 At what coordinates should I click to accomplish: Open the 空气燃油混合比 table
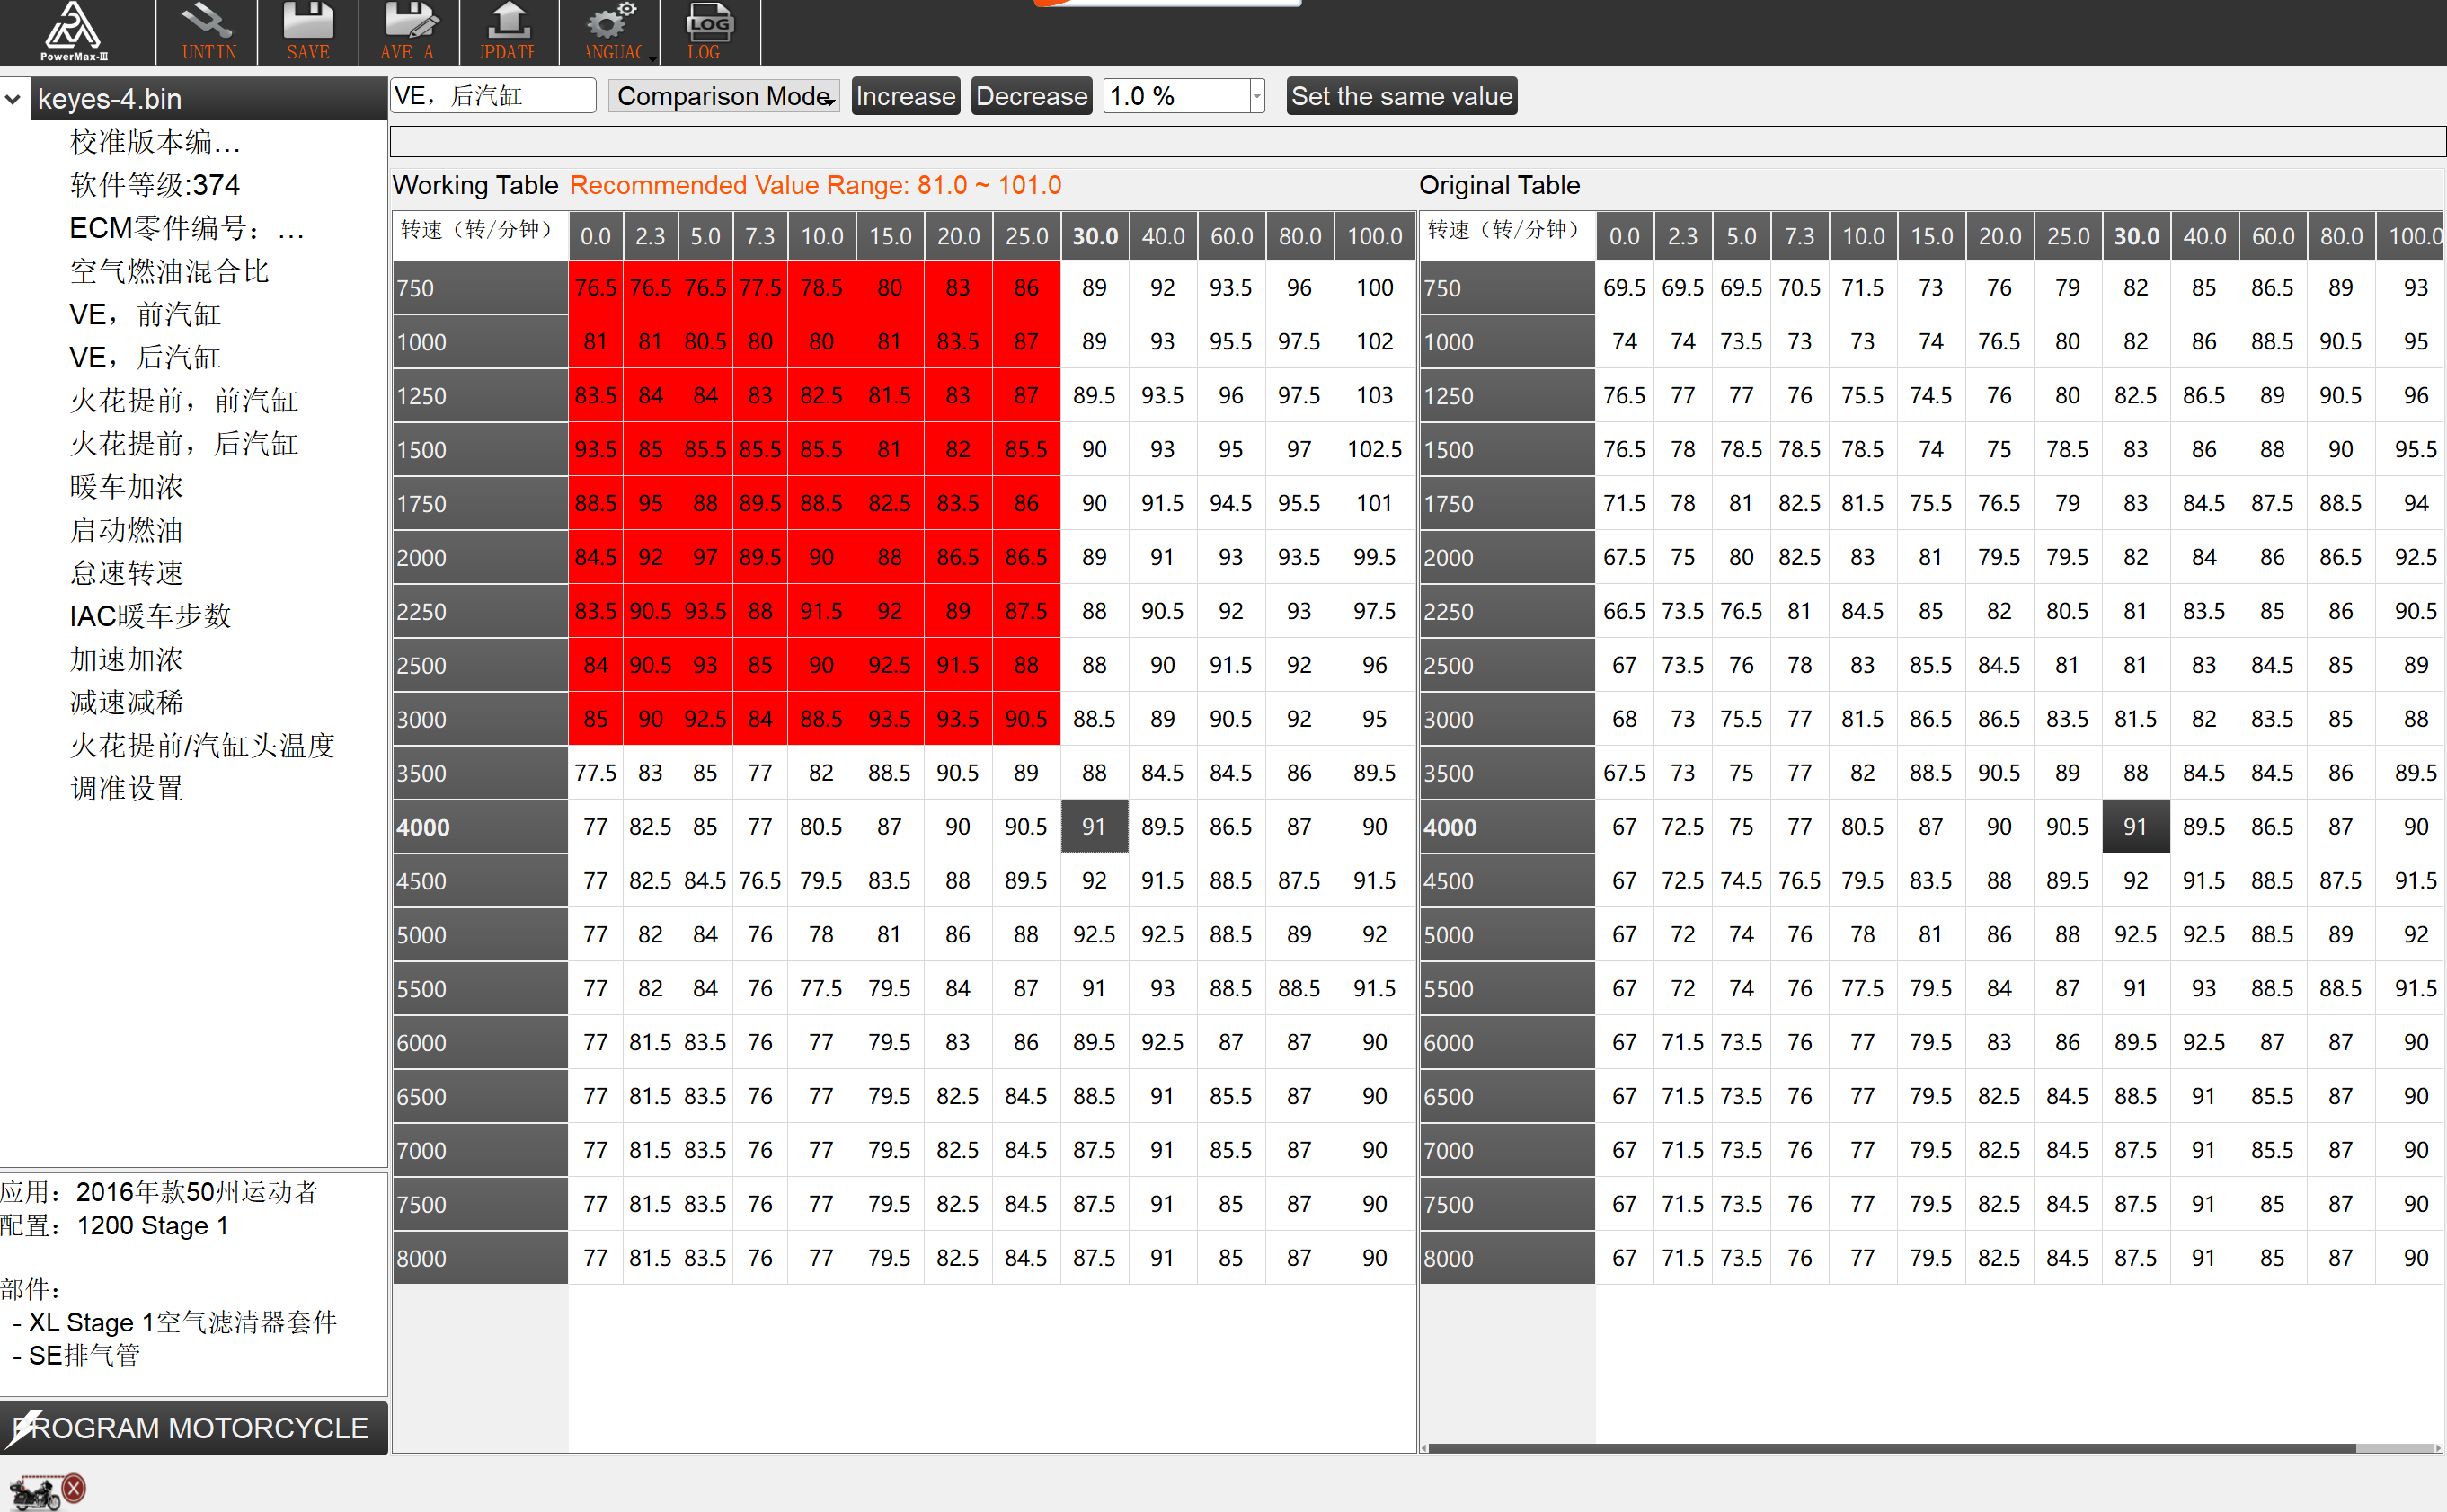(169, 272)
